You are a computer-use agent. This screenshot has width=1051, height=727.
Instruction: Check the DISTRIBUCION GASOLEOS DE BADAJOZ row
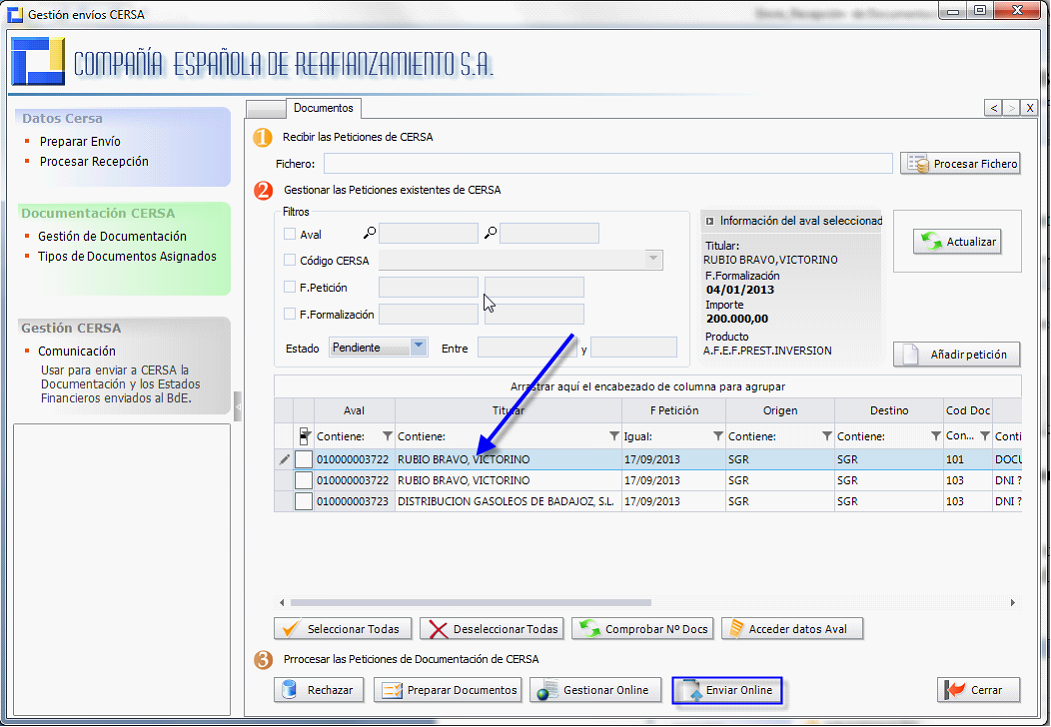coord(304,501)
